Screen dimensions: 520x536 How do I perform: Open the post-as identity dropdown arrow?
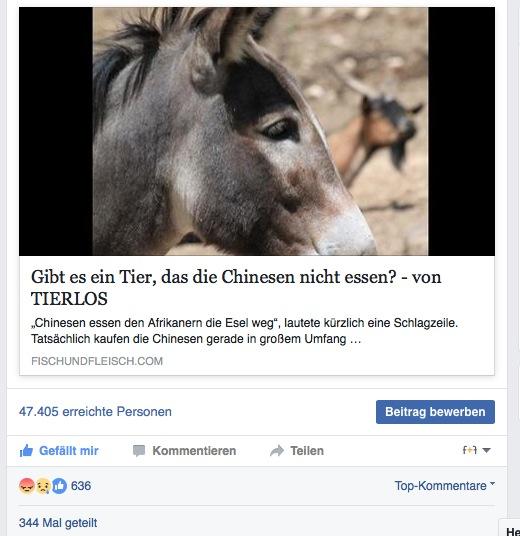pos(486,450)
